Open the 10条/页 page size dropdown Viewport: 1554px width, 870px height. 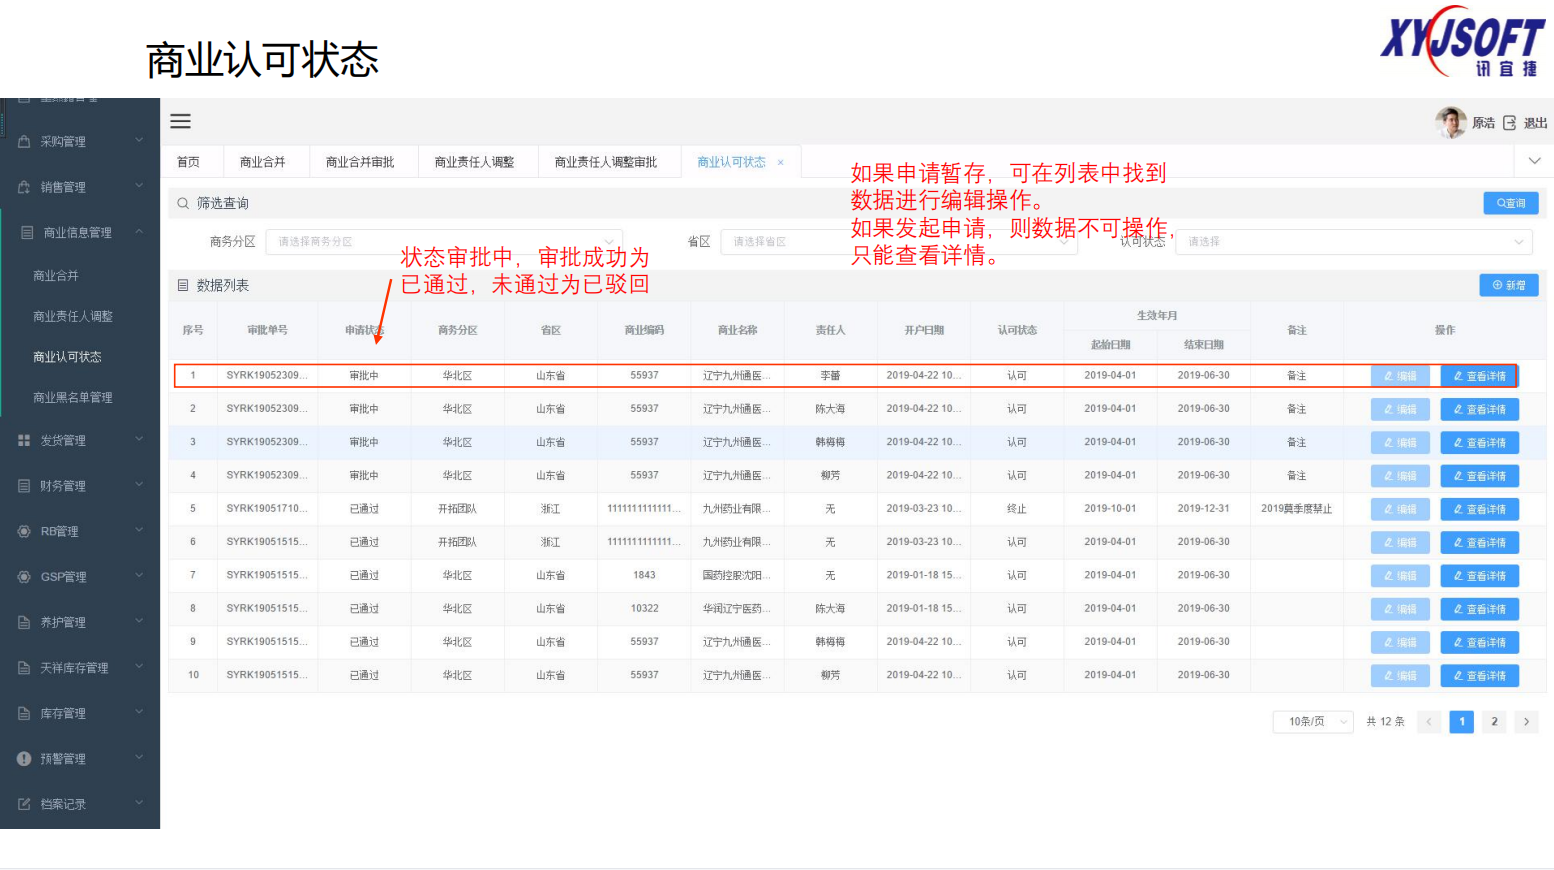click(x=1313, y=722)
